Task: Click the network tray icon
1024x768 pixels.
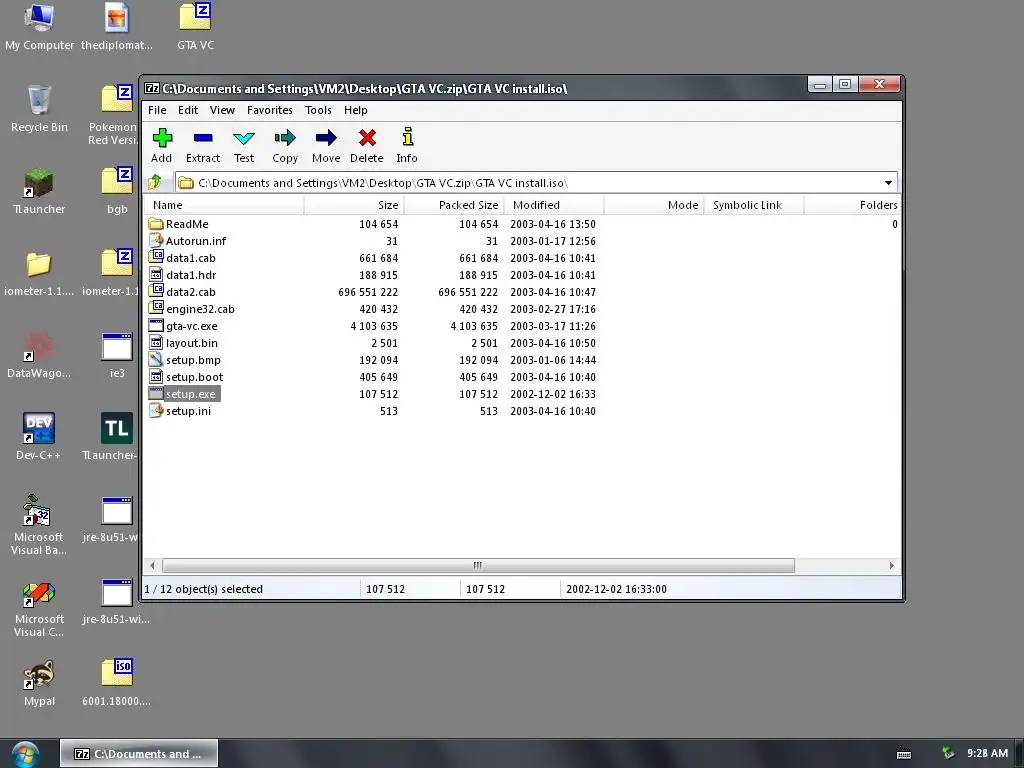Action: [948, 754]
